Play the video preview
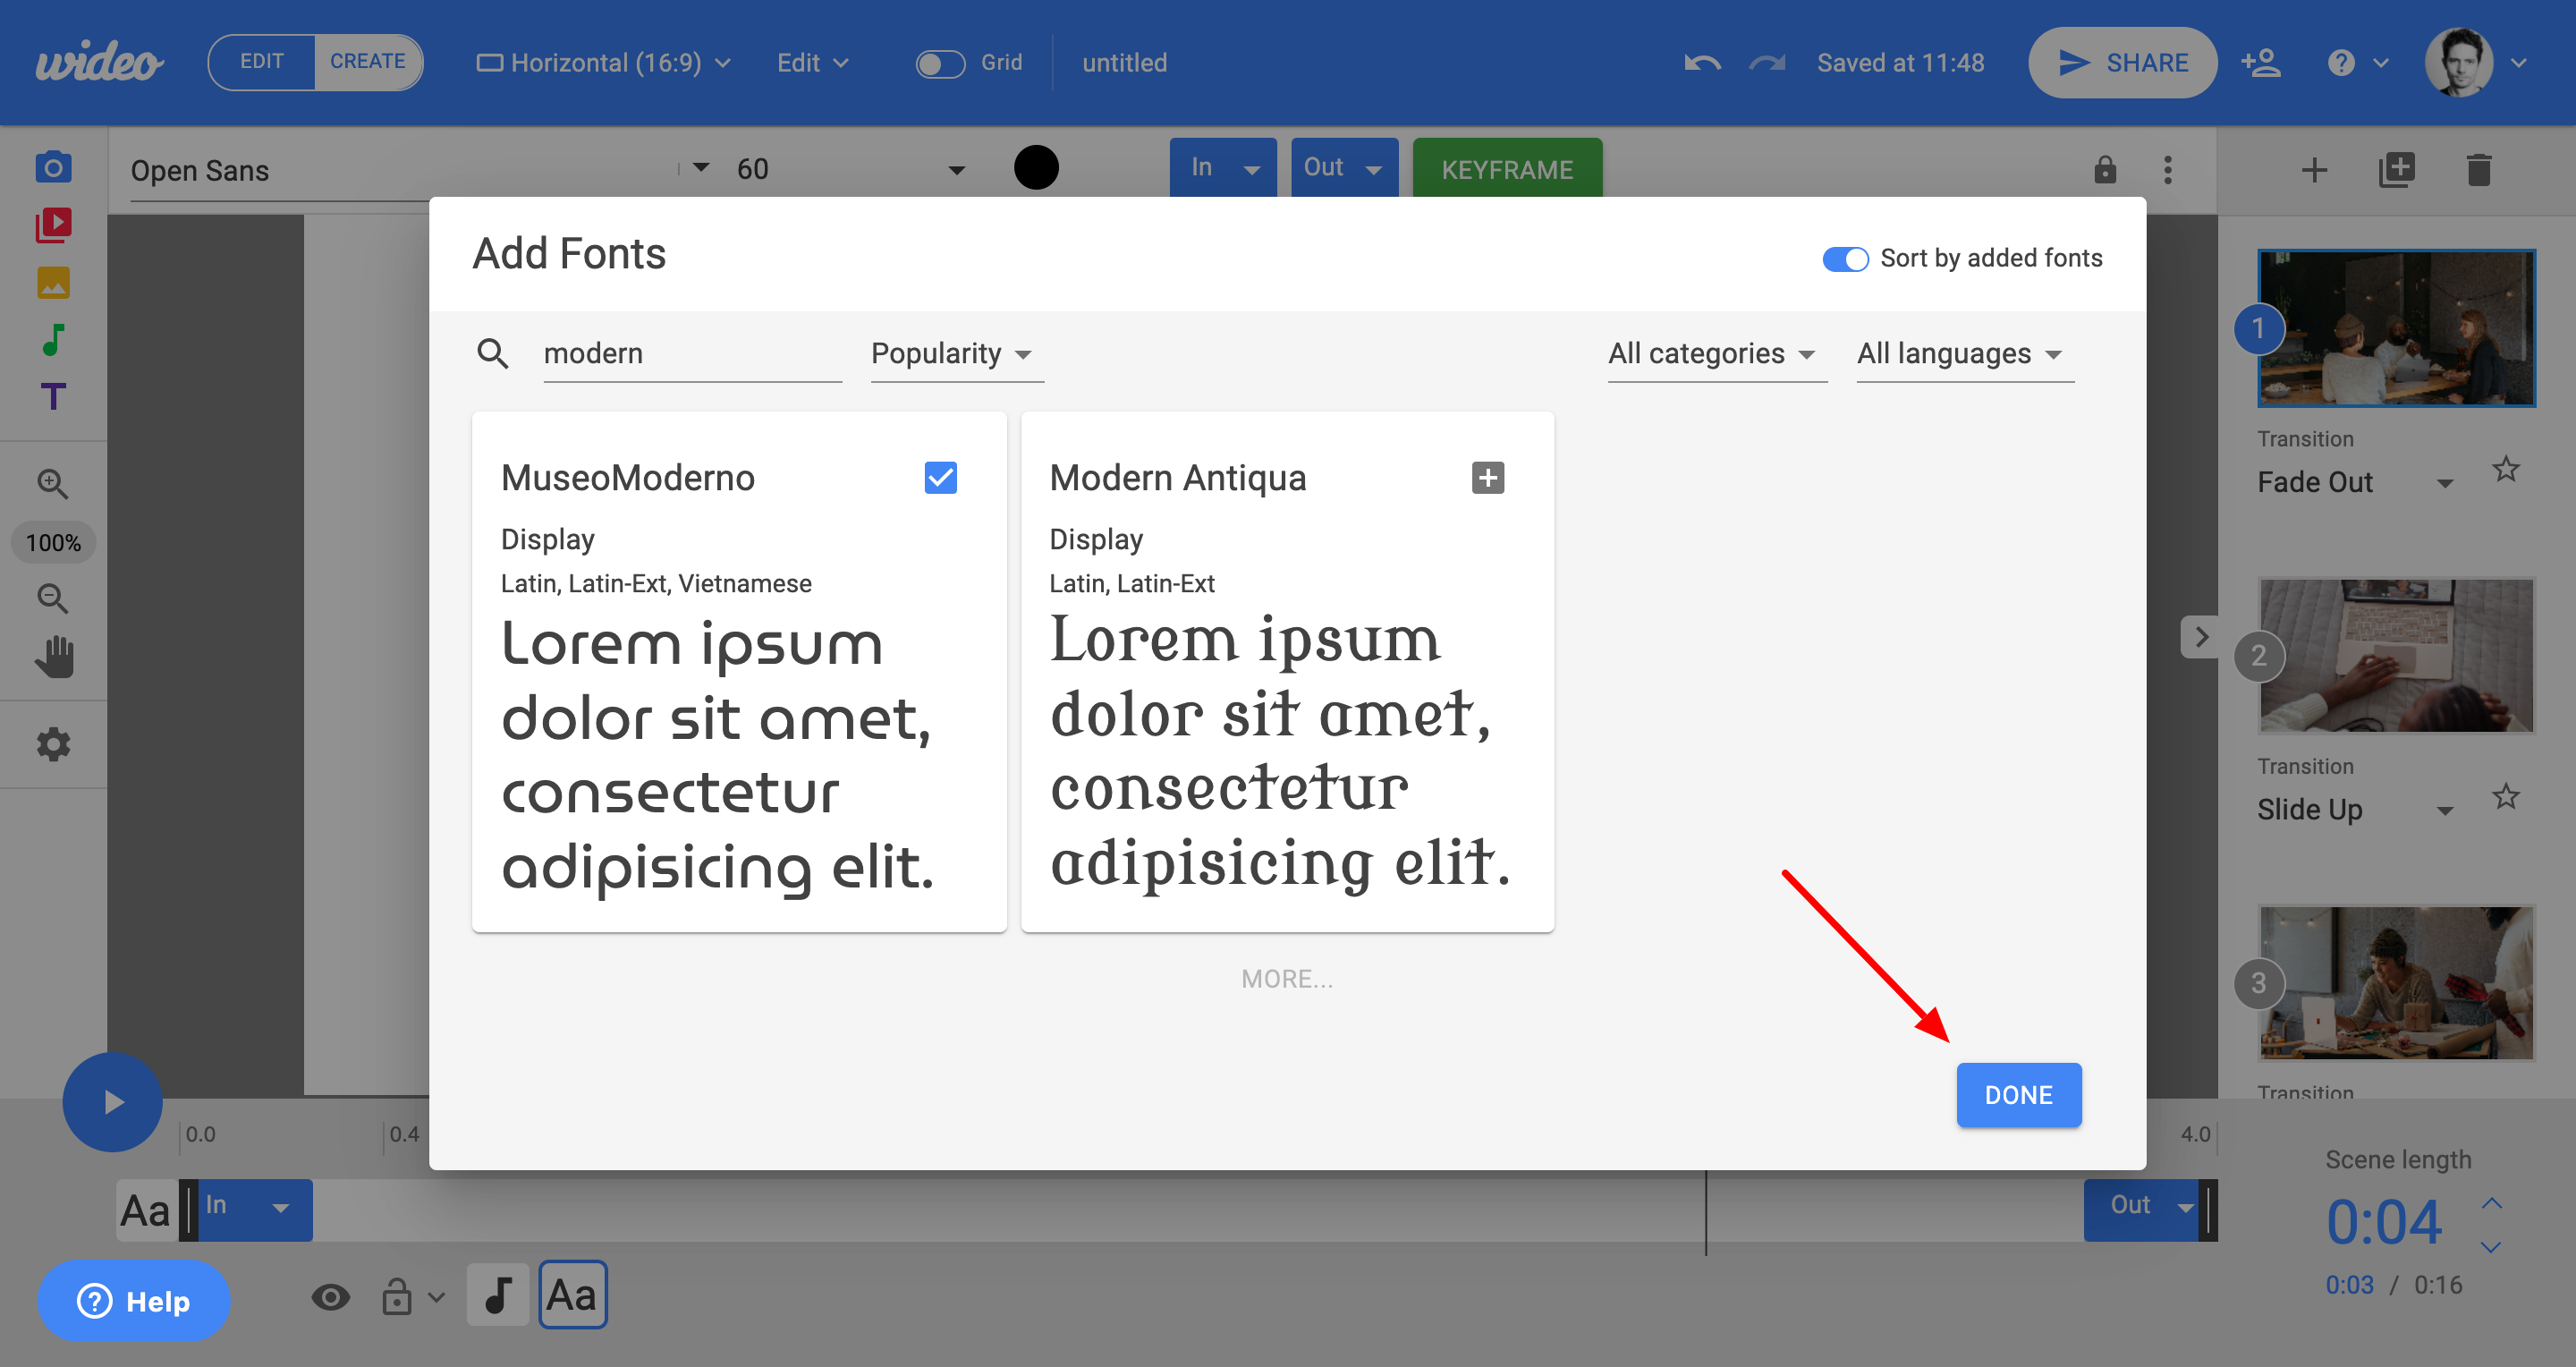Screen dimensions: 2576x1367 [x=113, y=1101]
